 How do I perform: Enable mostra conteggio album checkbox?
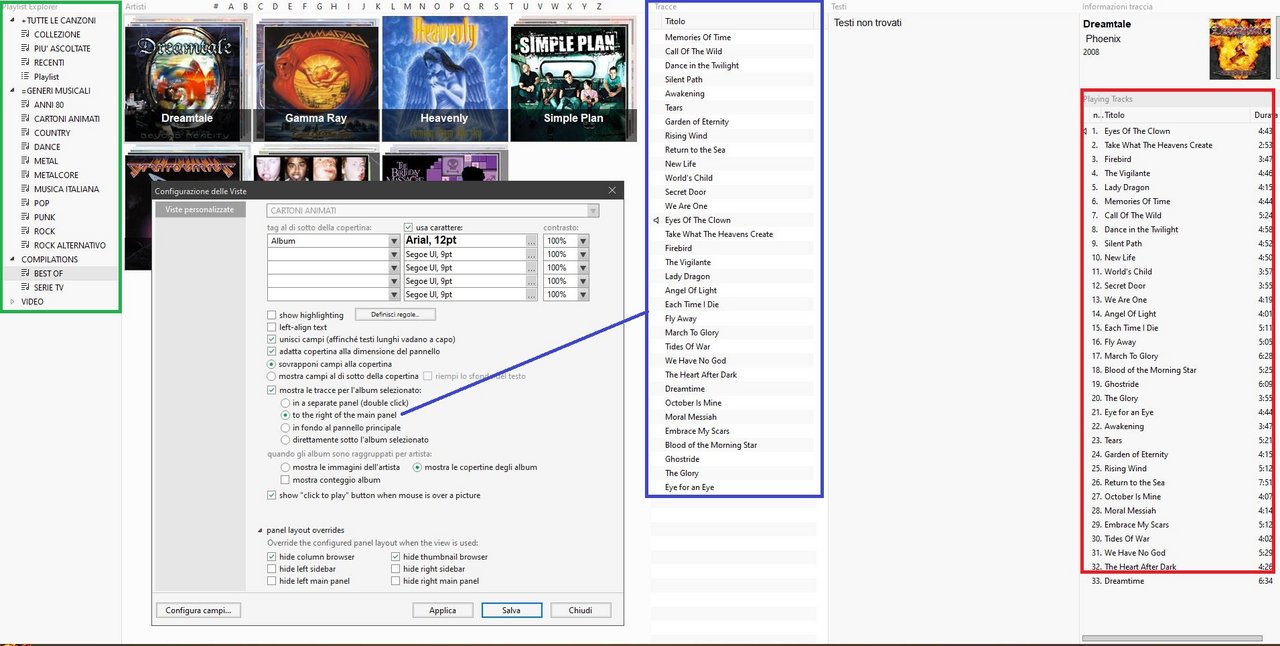coord(286,480)
